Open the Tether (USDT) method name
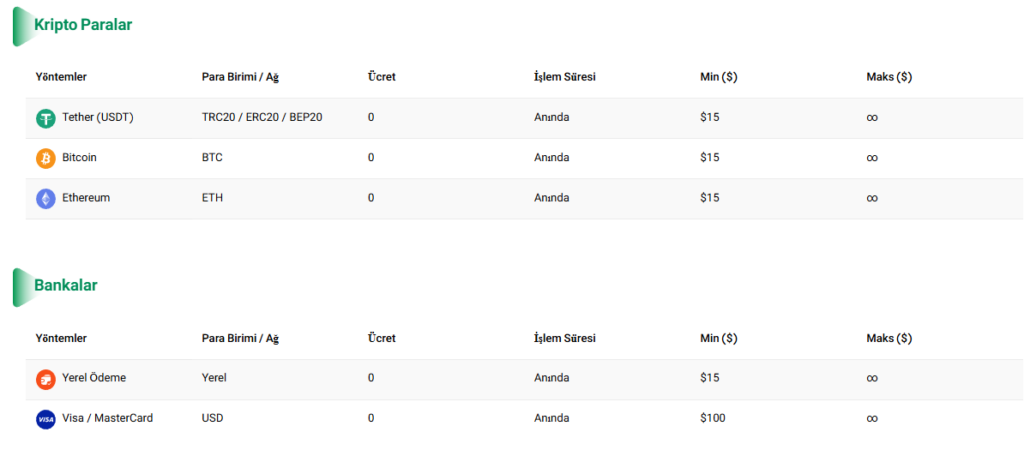The image size is (1024, 462). [x=97, y=118]
